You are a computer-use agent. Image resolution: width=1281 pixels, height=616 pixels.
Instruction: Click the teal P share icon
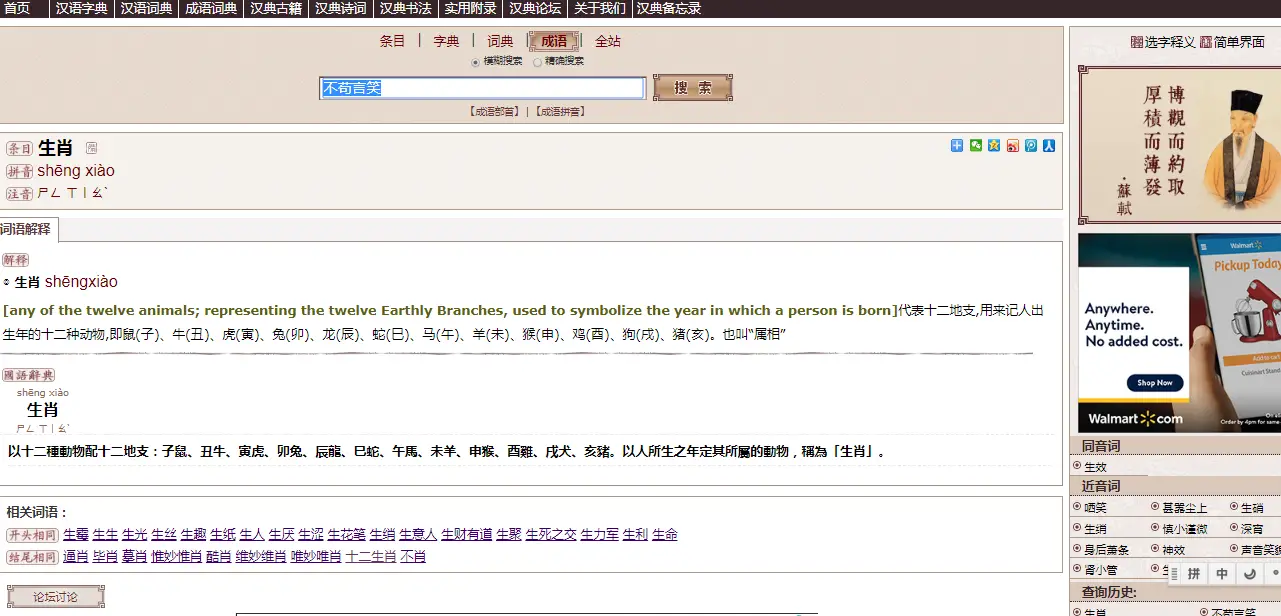tap(1030, 145)
